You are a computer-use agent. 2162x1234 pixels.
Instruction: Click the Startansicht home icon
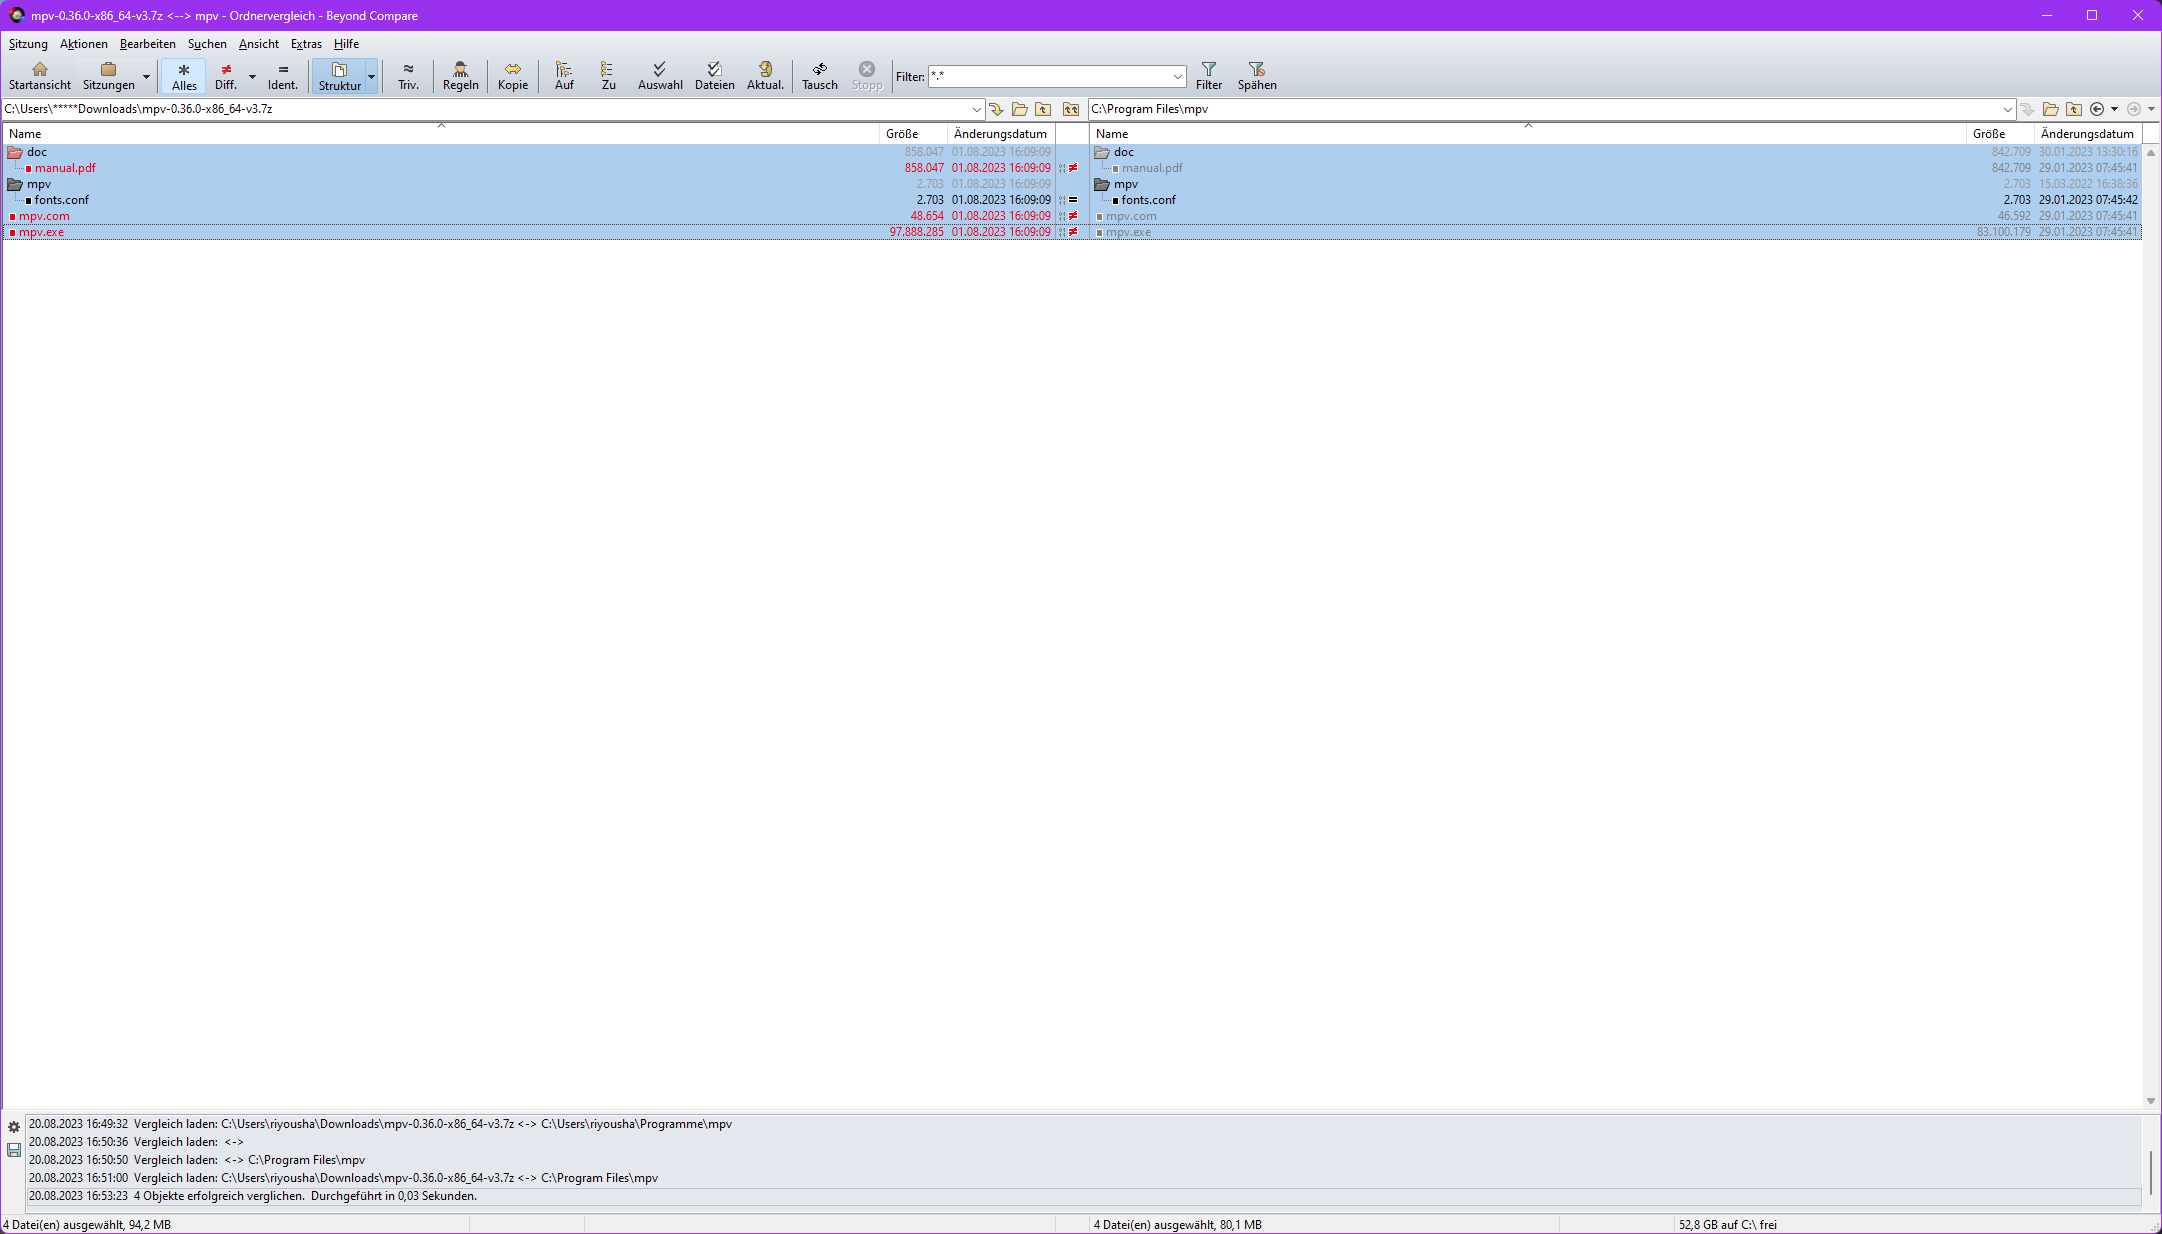40,69
